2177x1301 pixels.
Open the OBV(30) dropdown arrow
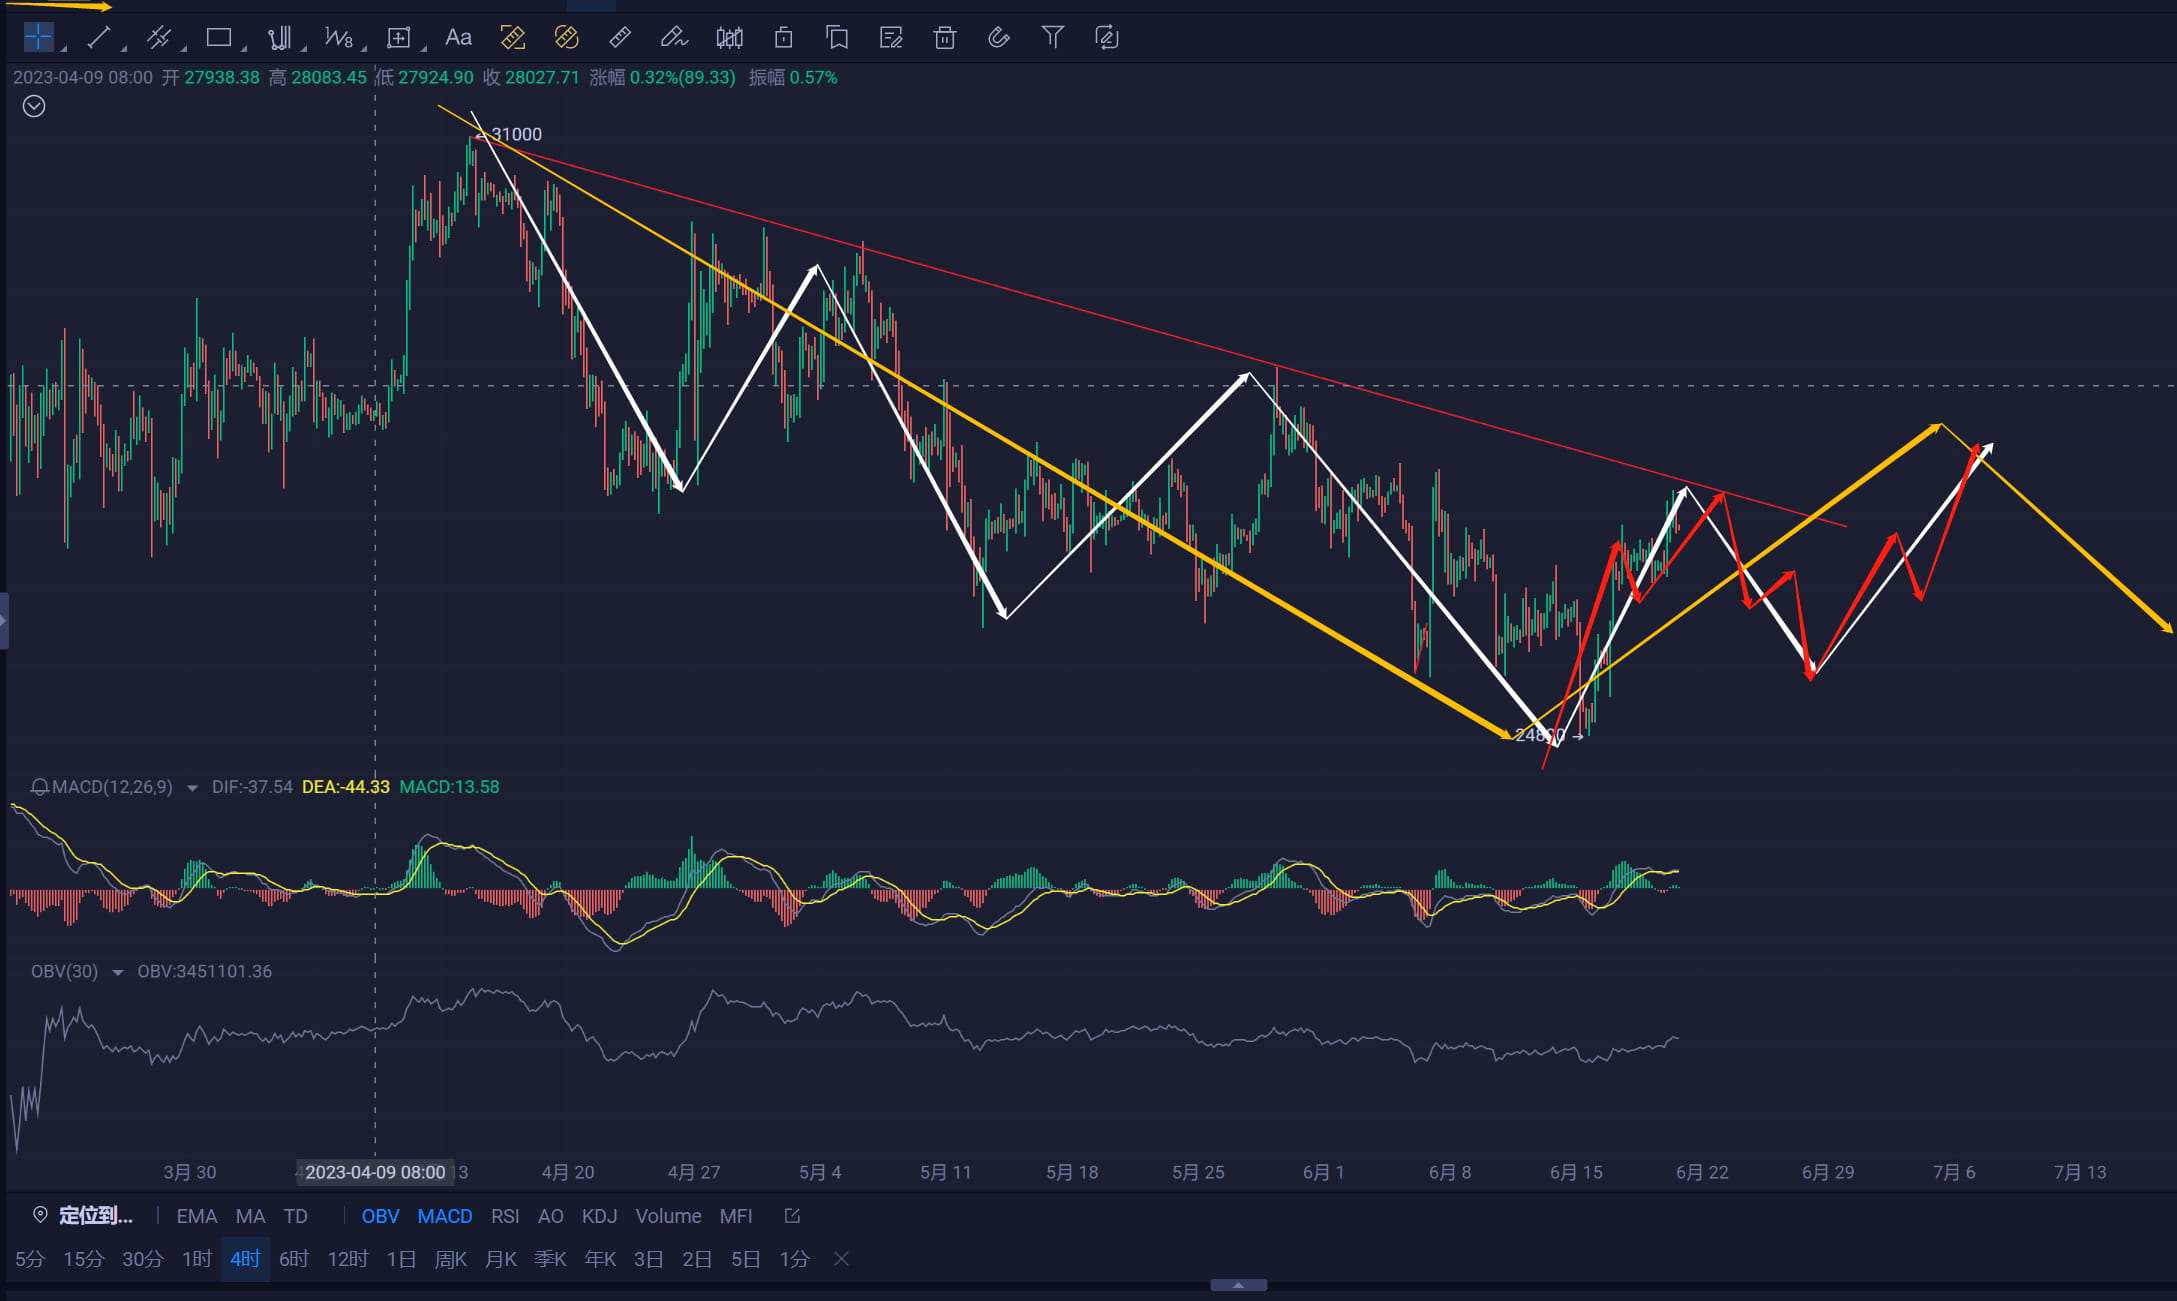117,972
